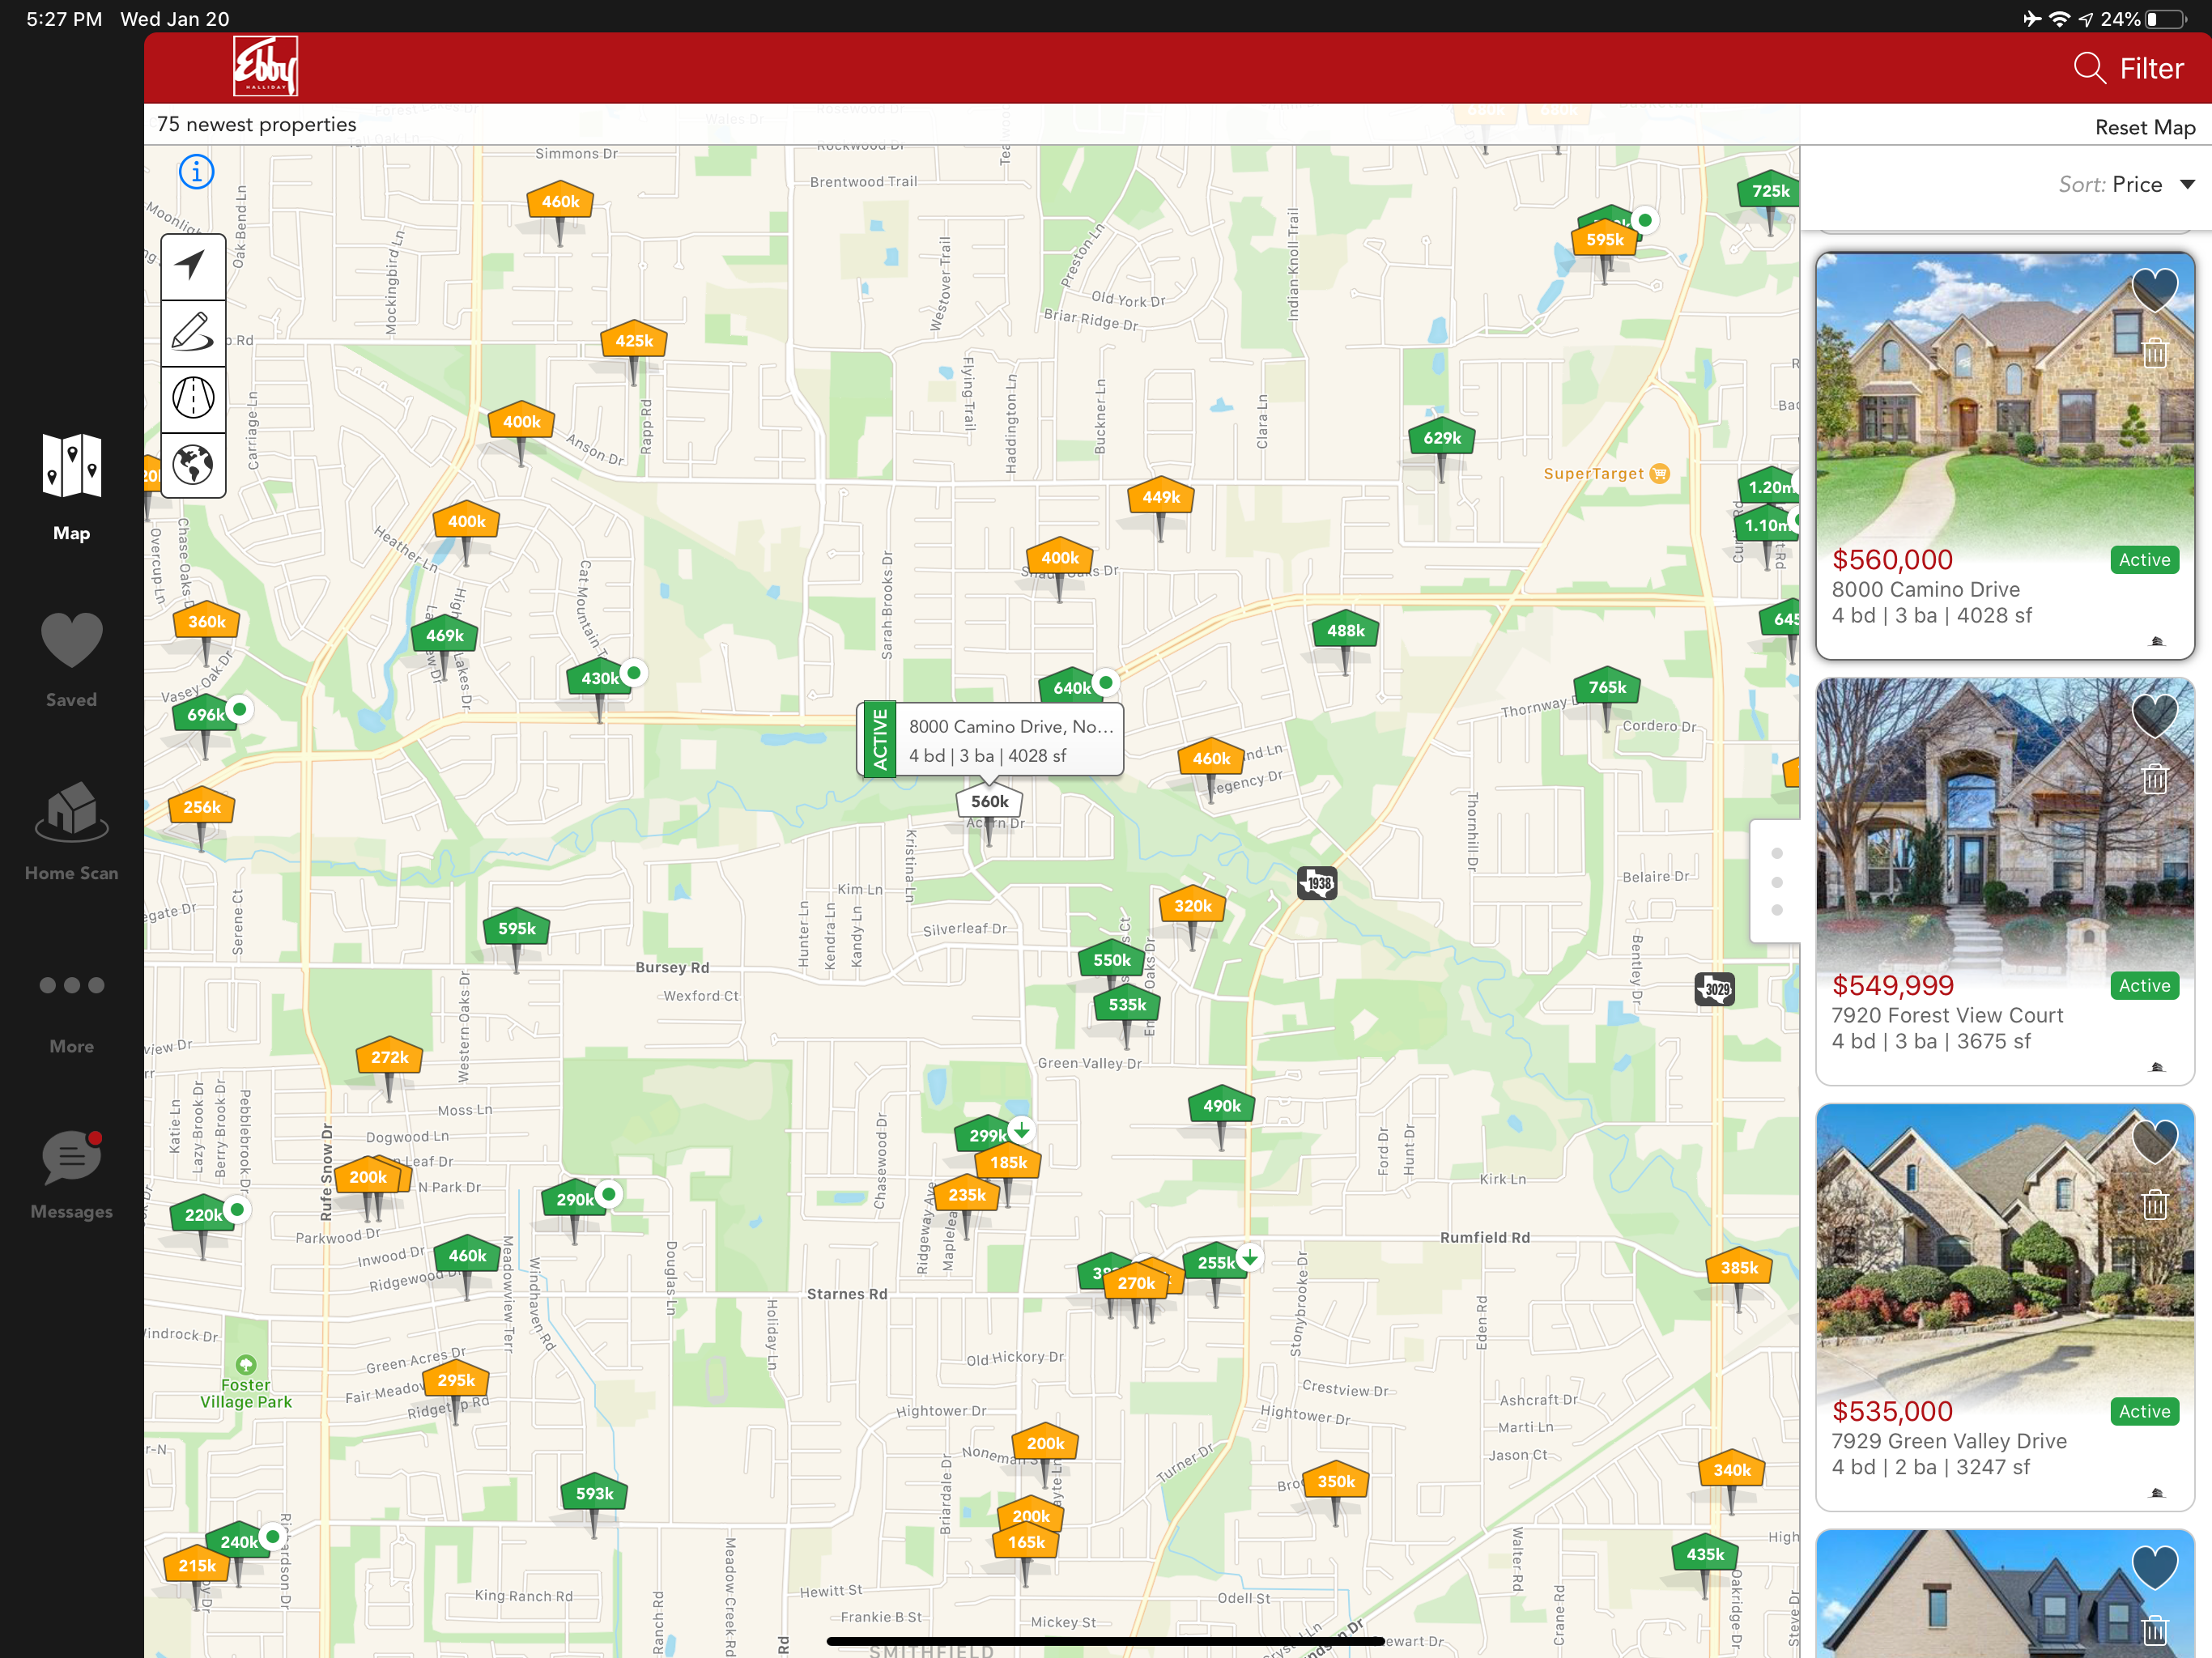The height and width of the screenshot is (1658, 2212).
Task: Open the Home Scan tab
Action: click(x=72, y=831)
